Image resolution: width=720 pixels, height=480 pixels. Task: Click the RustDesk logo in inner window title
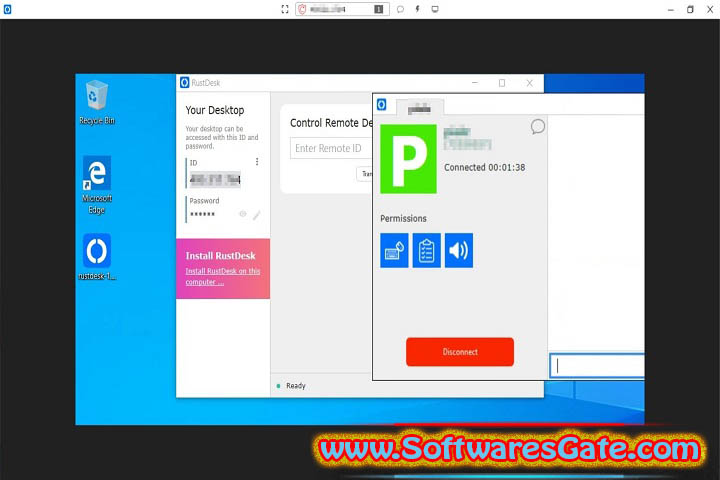[185, 83]
